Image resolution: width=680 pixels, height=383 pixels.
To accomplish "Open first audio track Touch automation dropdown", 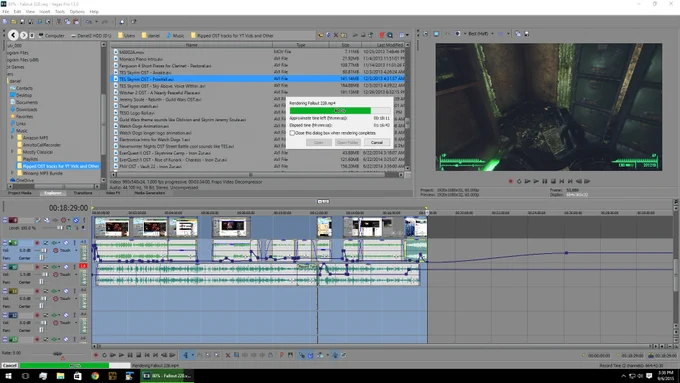I will point(76,250).
